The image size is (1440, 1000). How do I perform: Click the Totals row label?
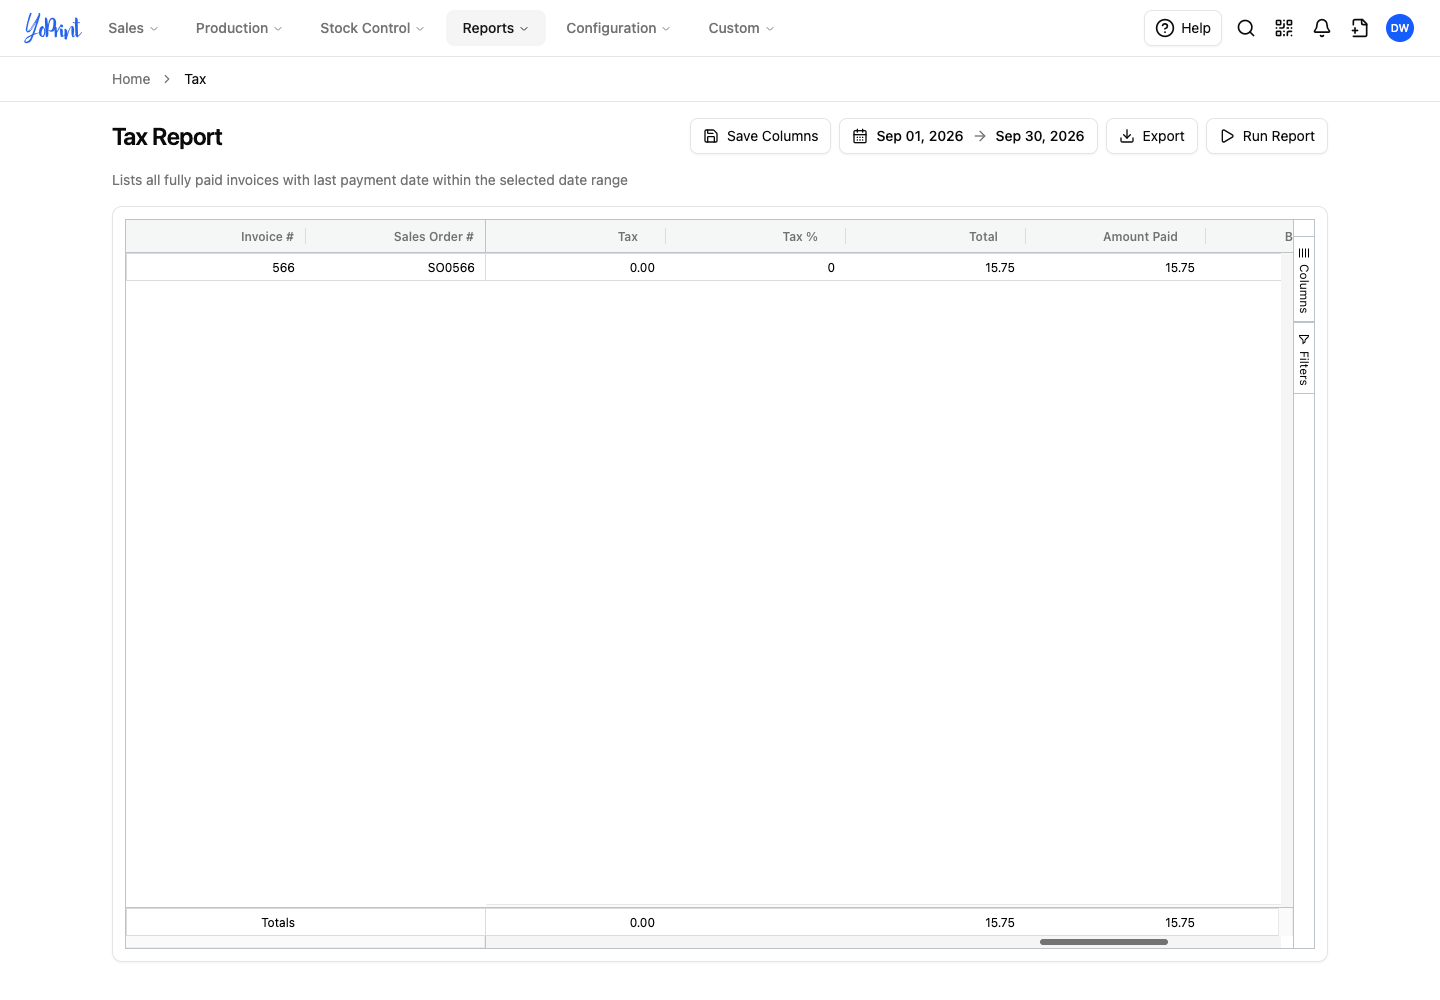tap(278, 923)
